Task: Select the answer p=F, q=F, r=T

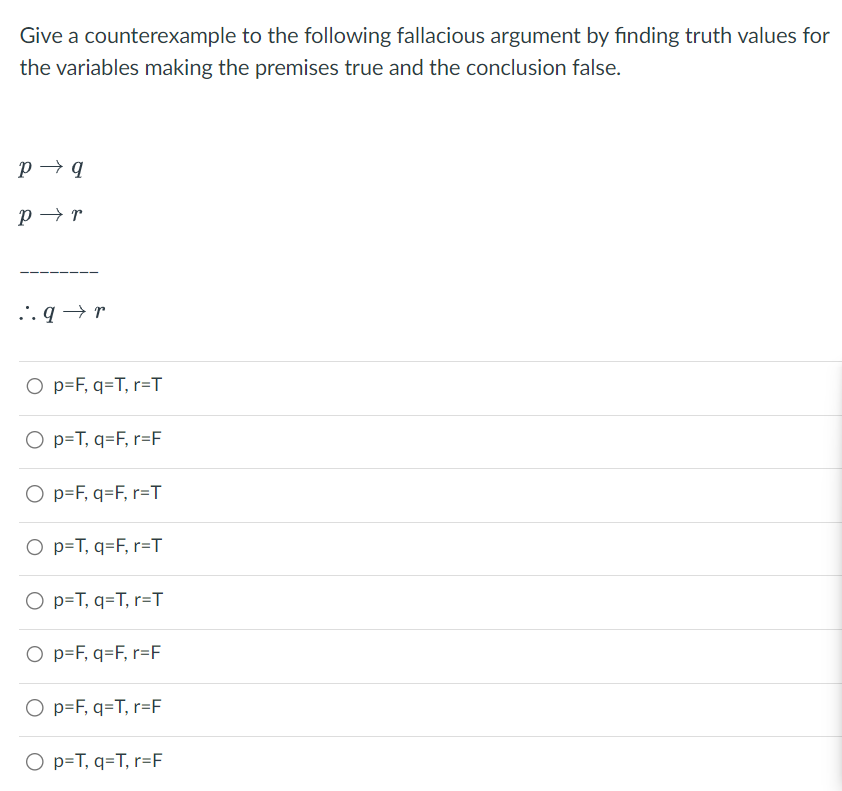Action: tap(106, 493)
